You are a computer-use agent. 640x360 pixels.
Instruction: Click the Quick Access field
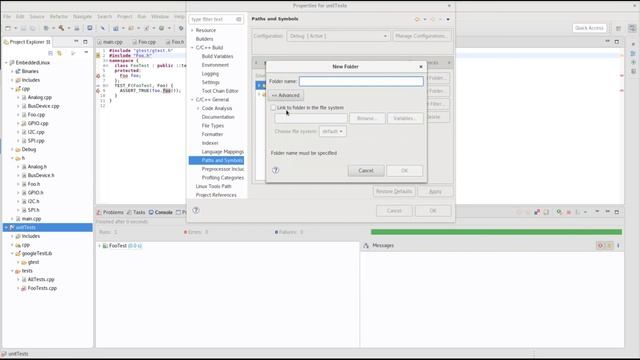pyautogui.click(x=589, y=28)
